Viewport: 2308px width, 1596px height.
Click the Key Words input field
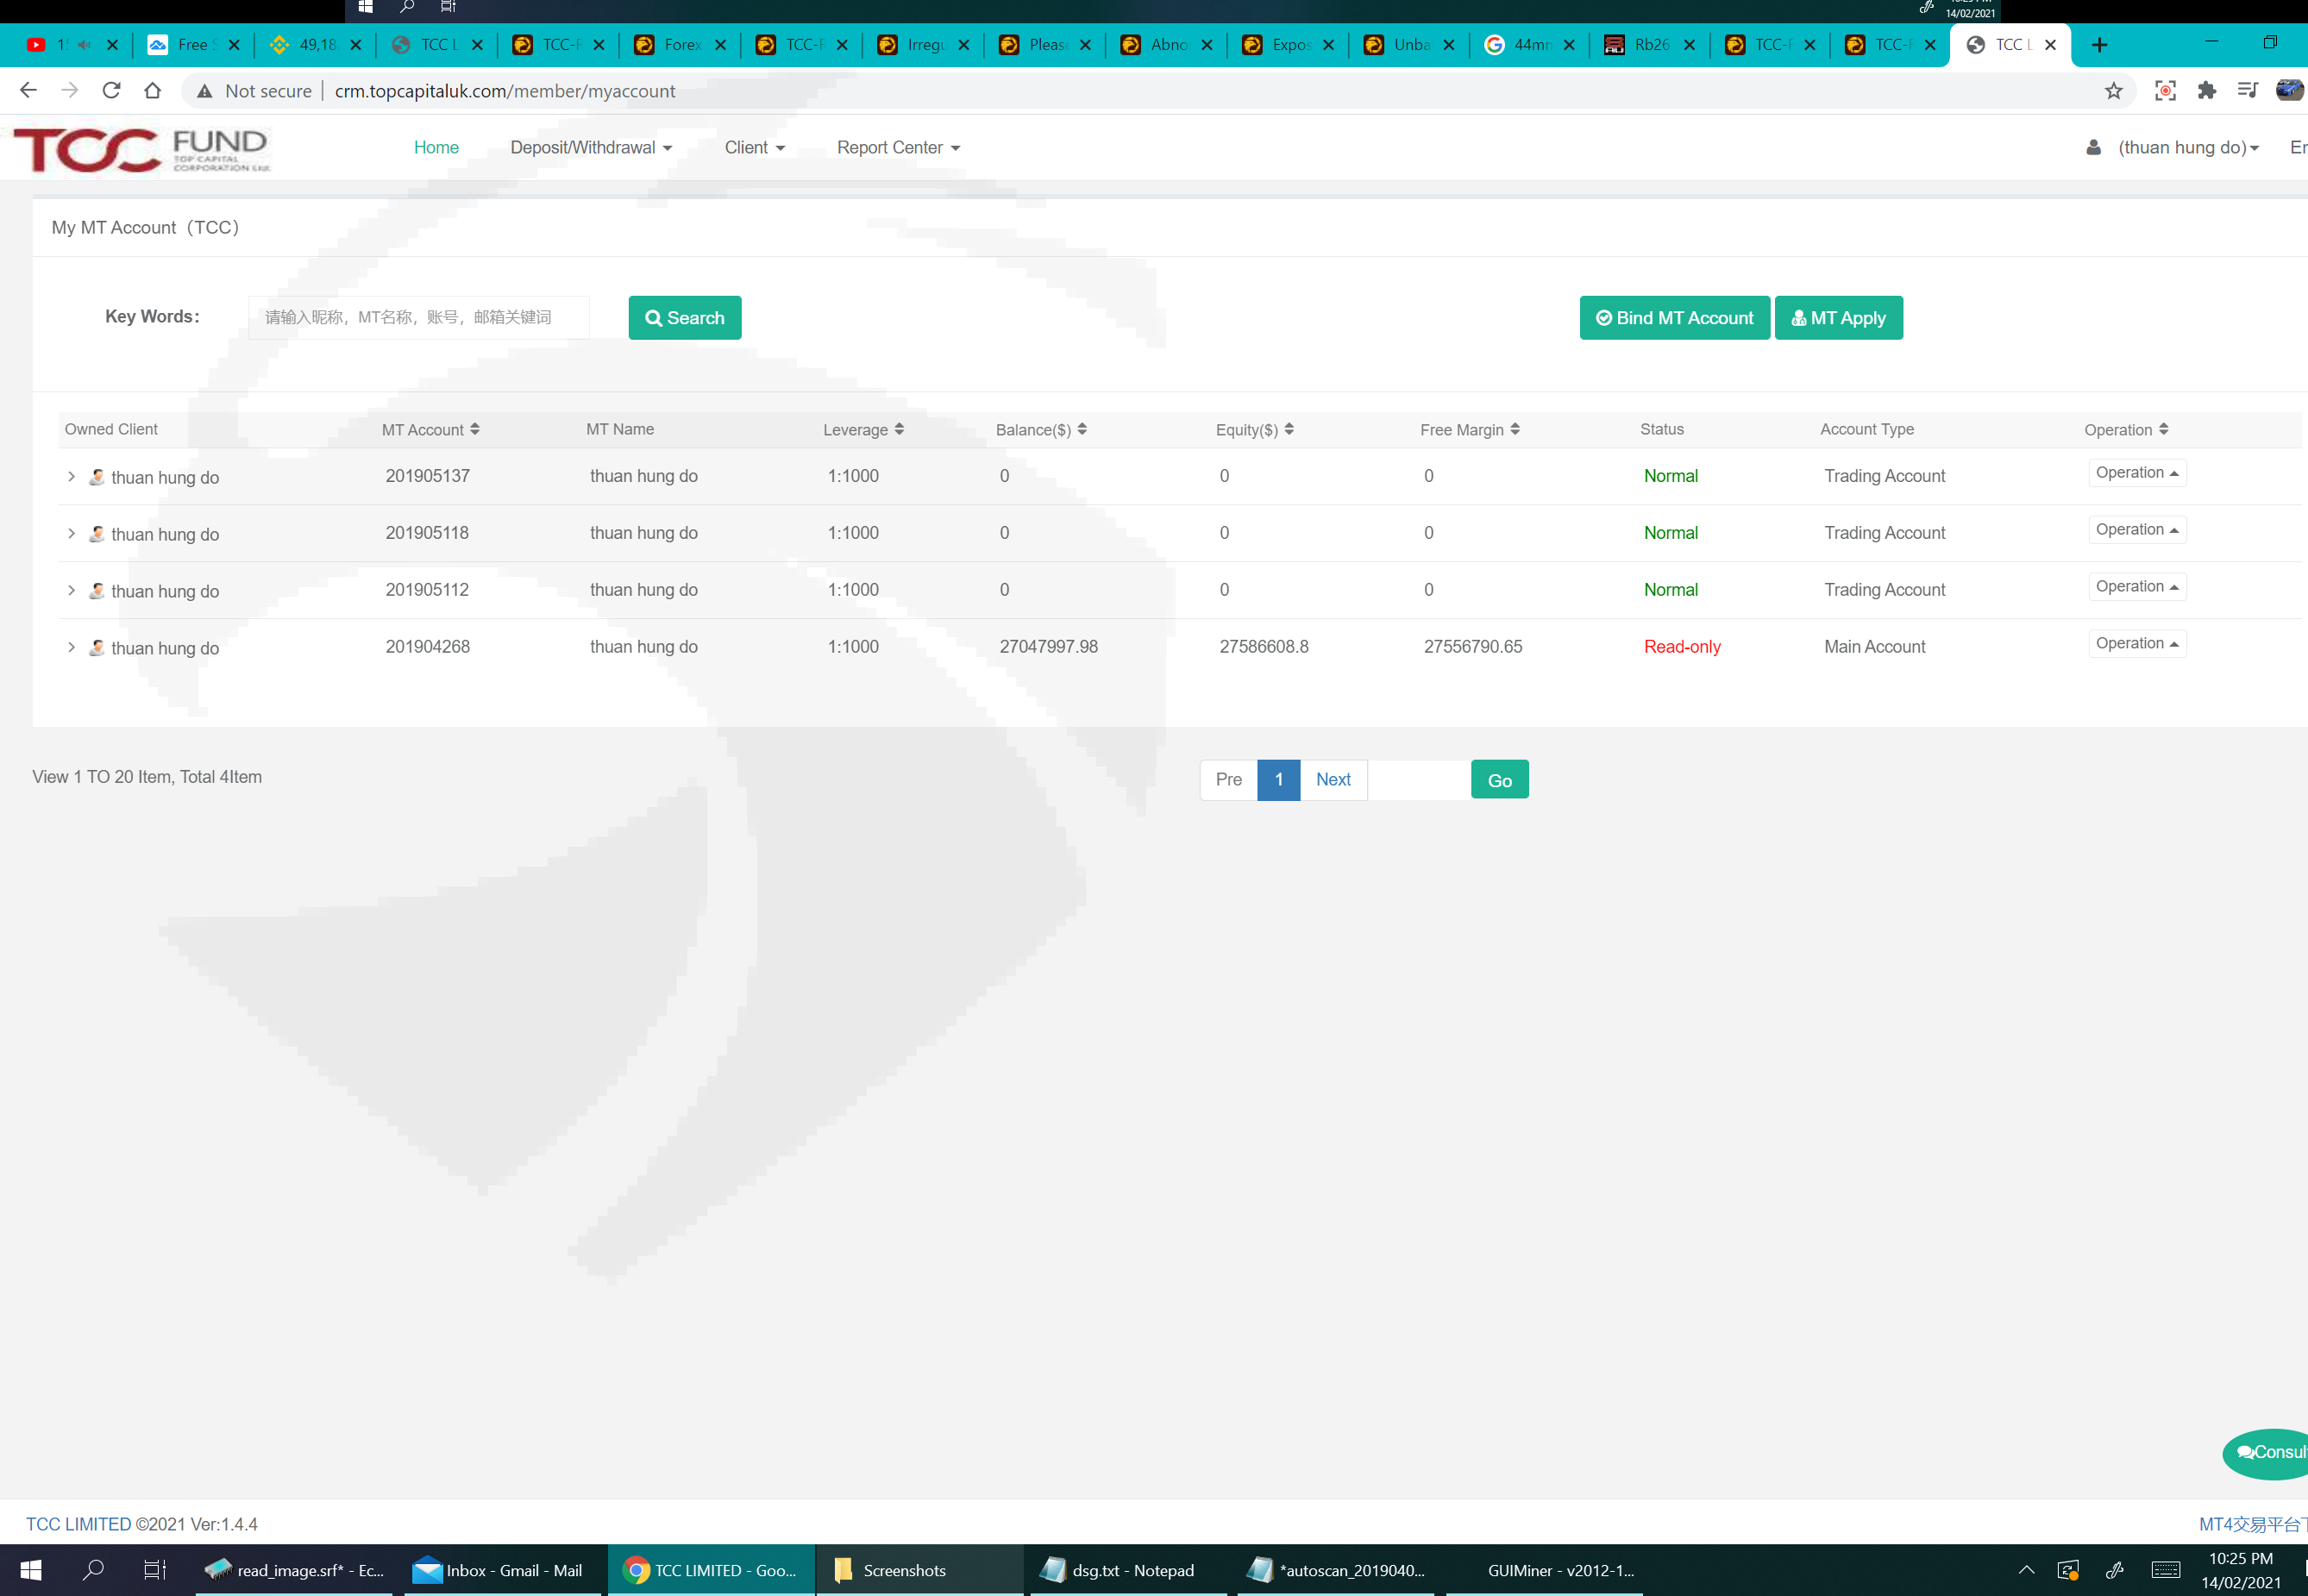(418, 318)
